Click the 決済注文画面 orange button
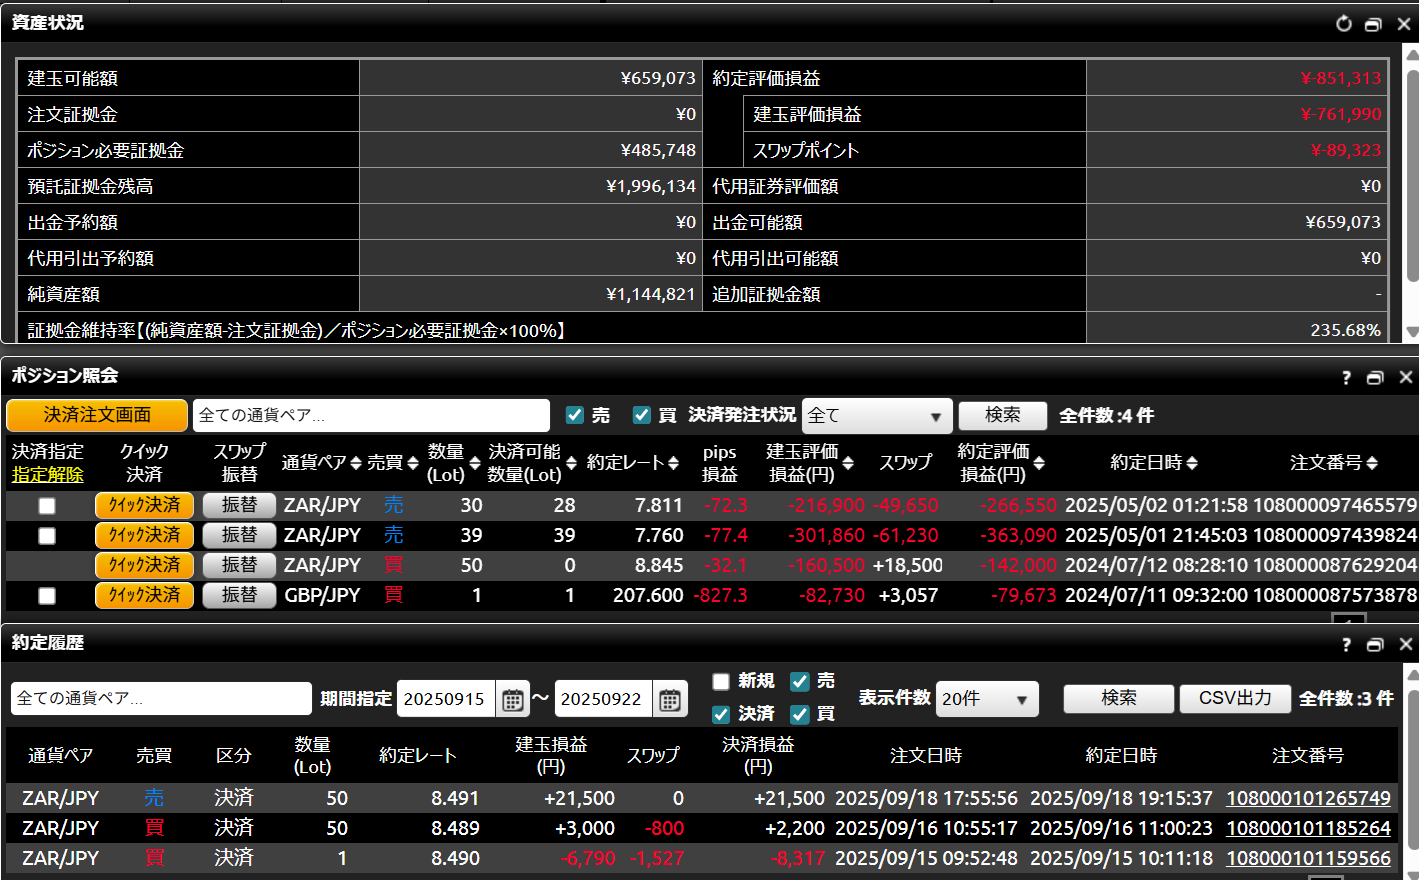The width and height of the screenshot is (1419, 880). coord(97,415)
